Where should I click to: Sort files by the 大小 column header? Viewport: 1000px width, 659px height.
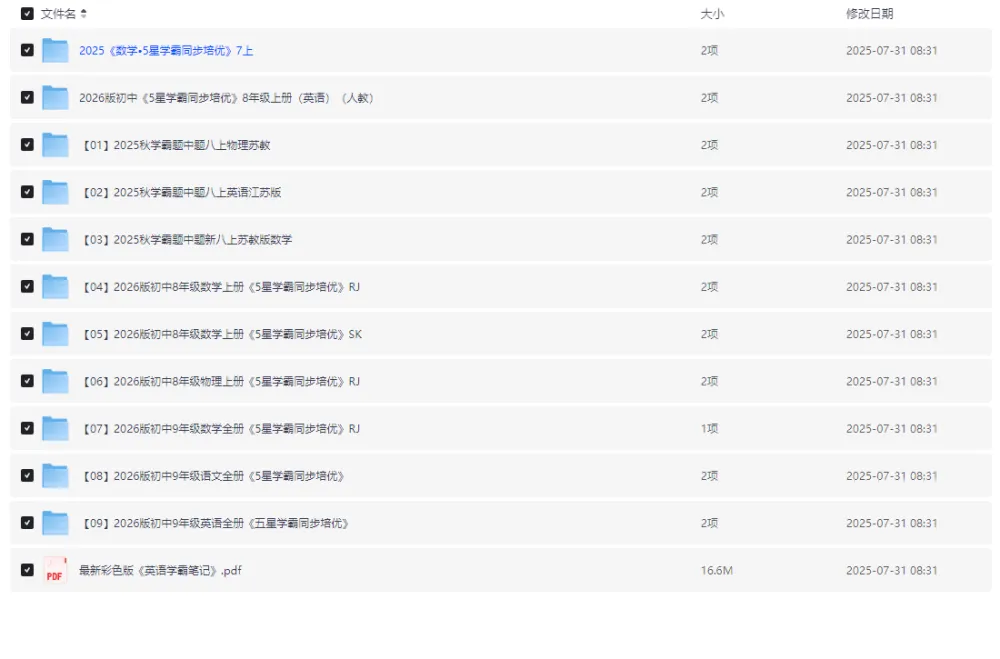(x=711, y=14)
